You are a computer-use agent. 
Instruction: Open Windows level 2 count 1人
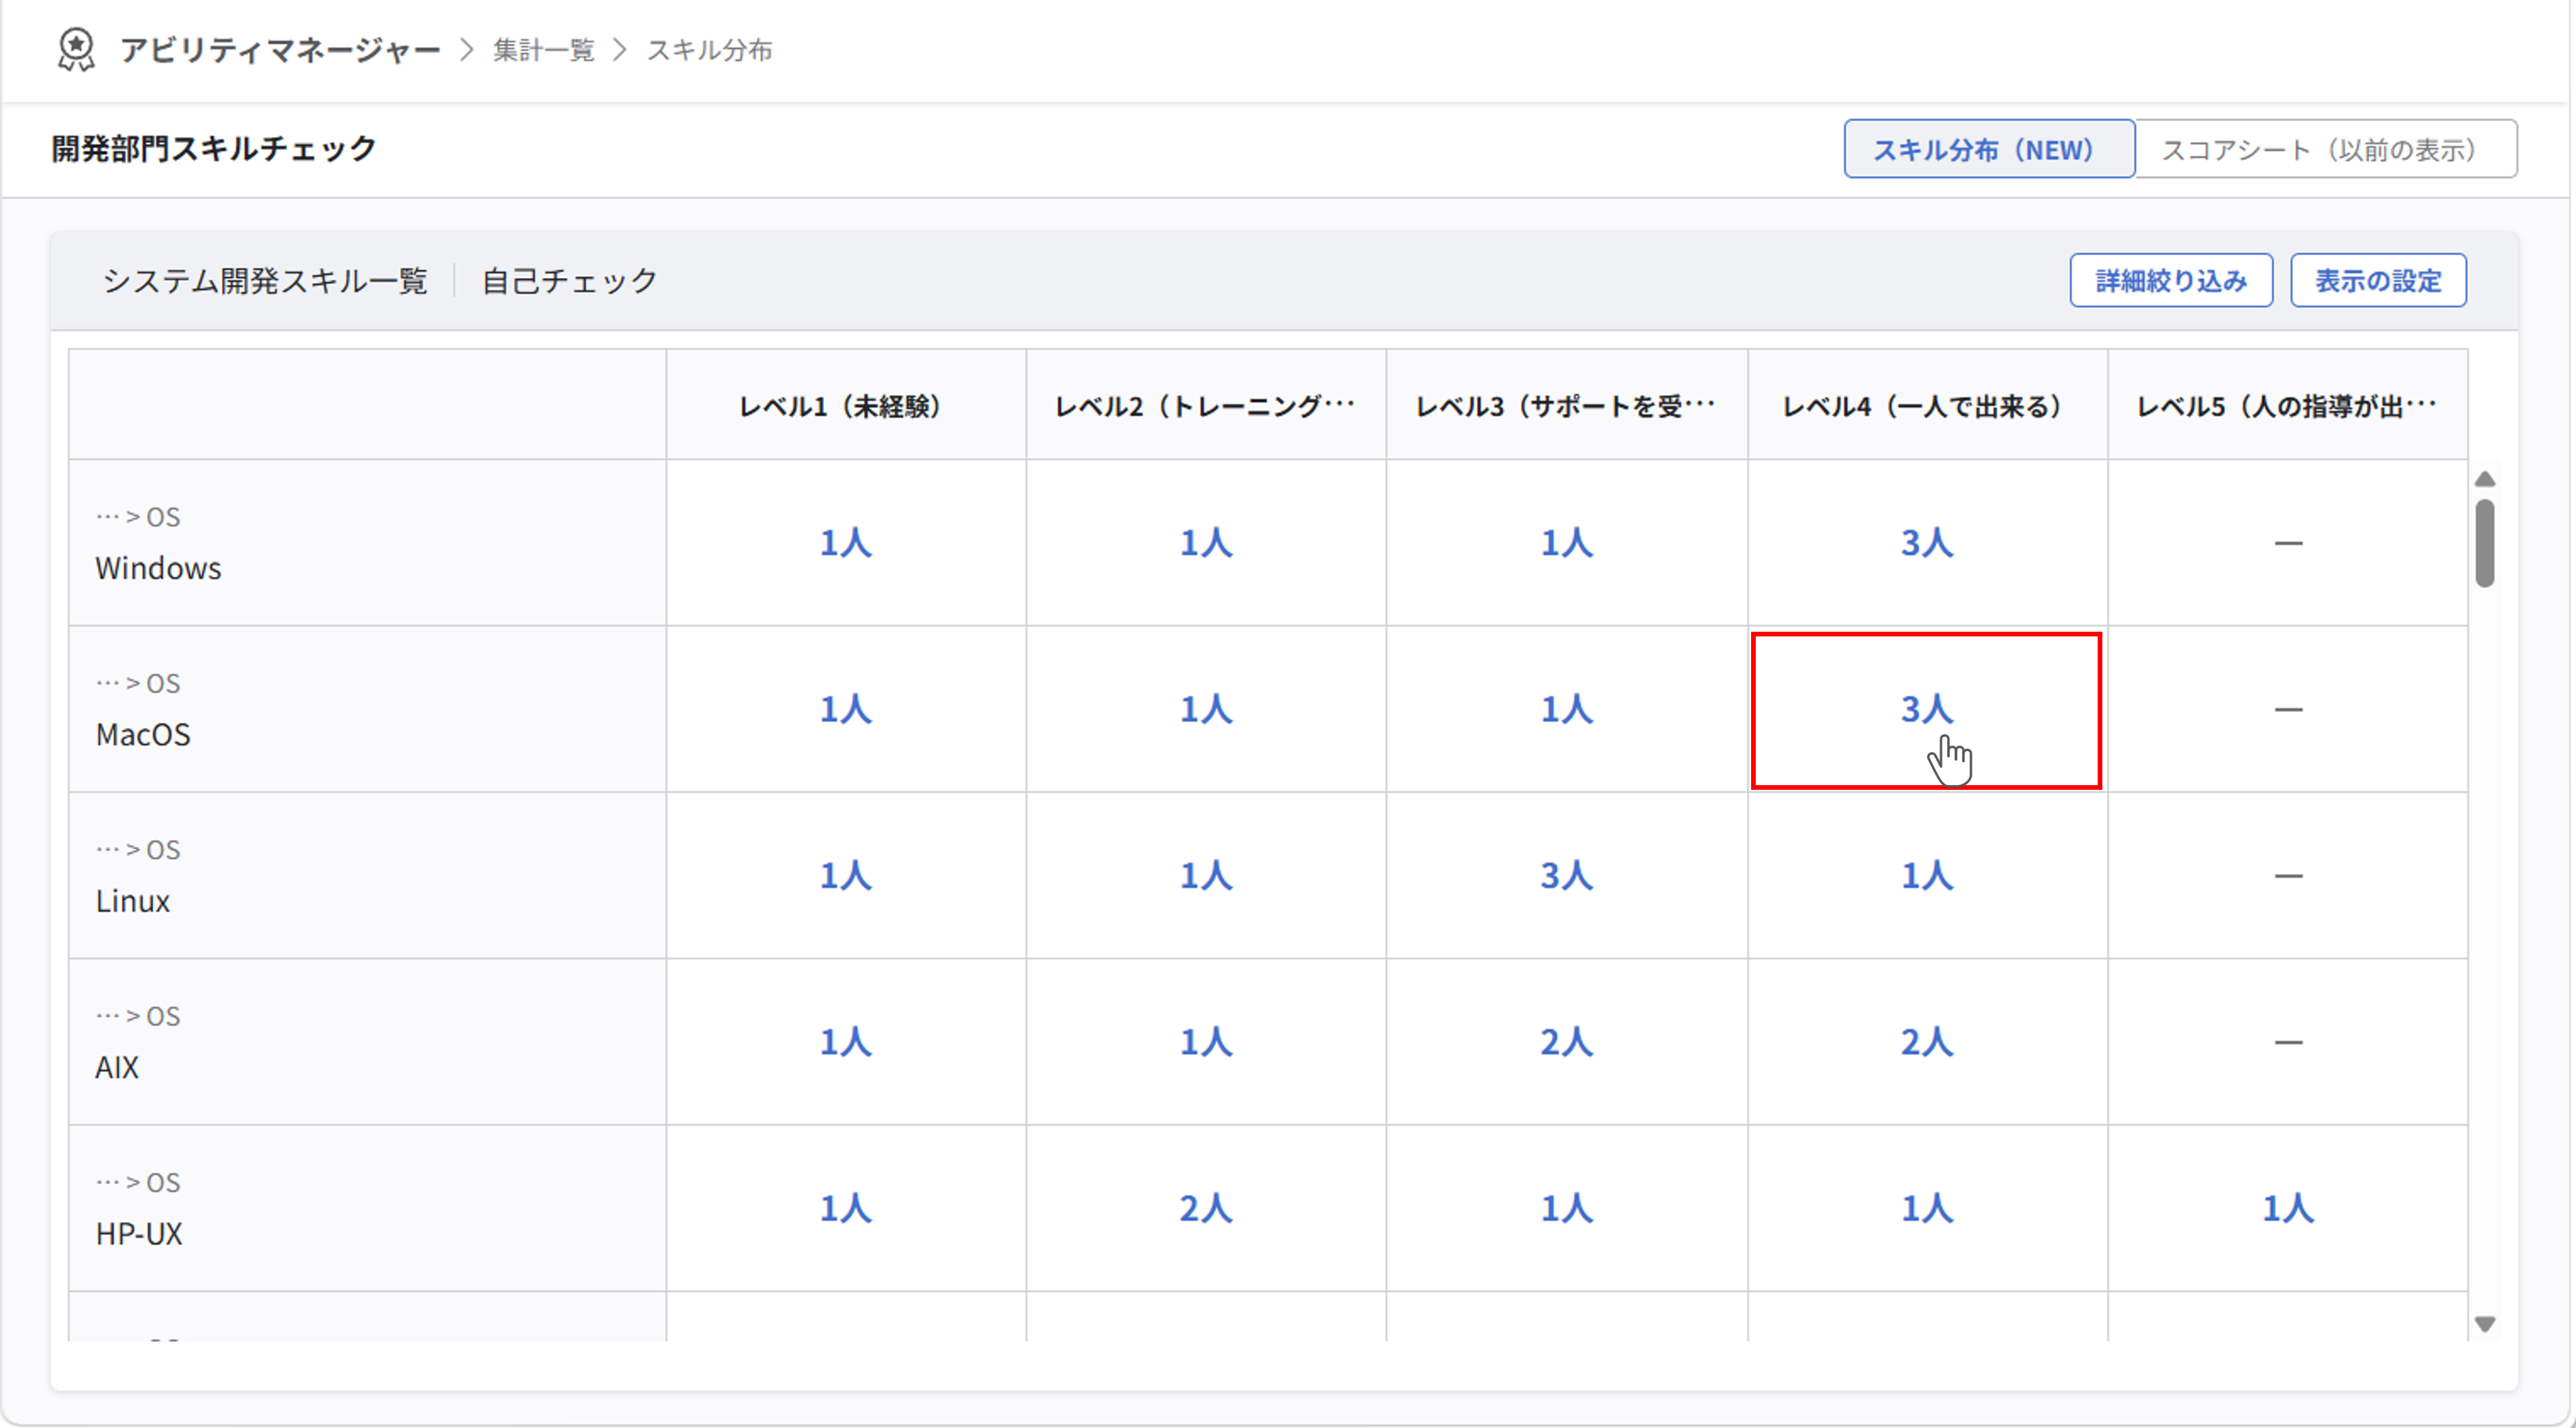[1206, 543]
